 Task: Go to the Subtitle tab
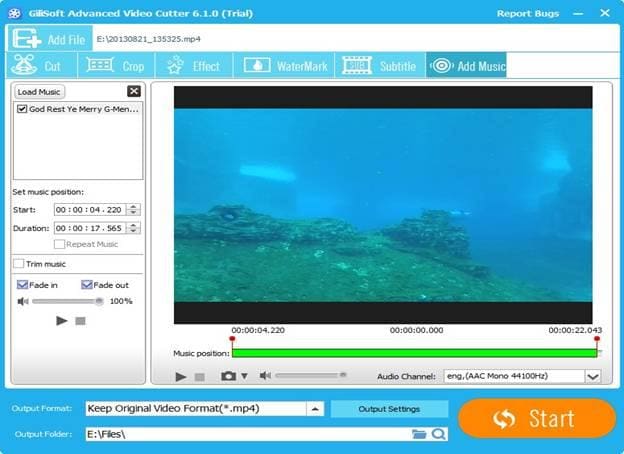click(380, 65)
